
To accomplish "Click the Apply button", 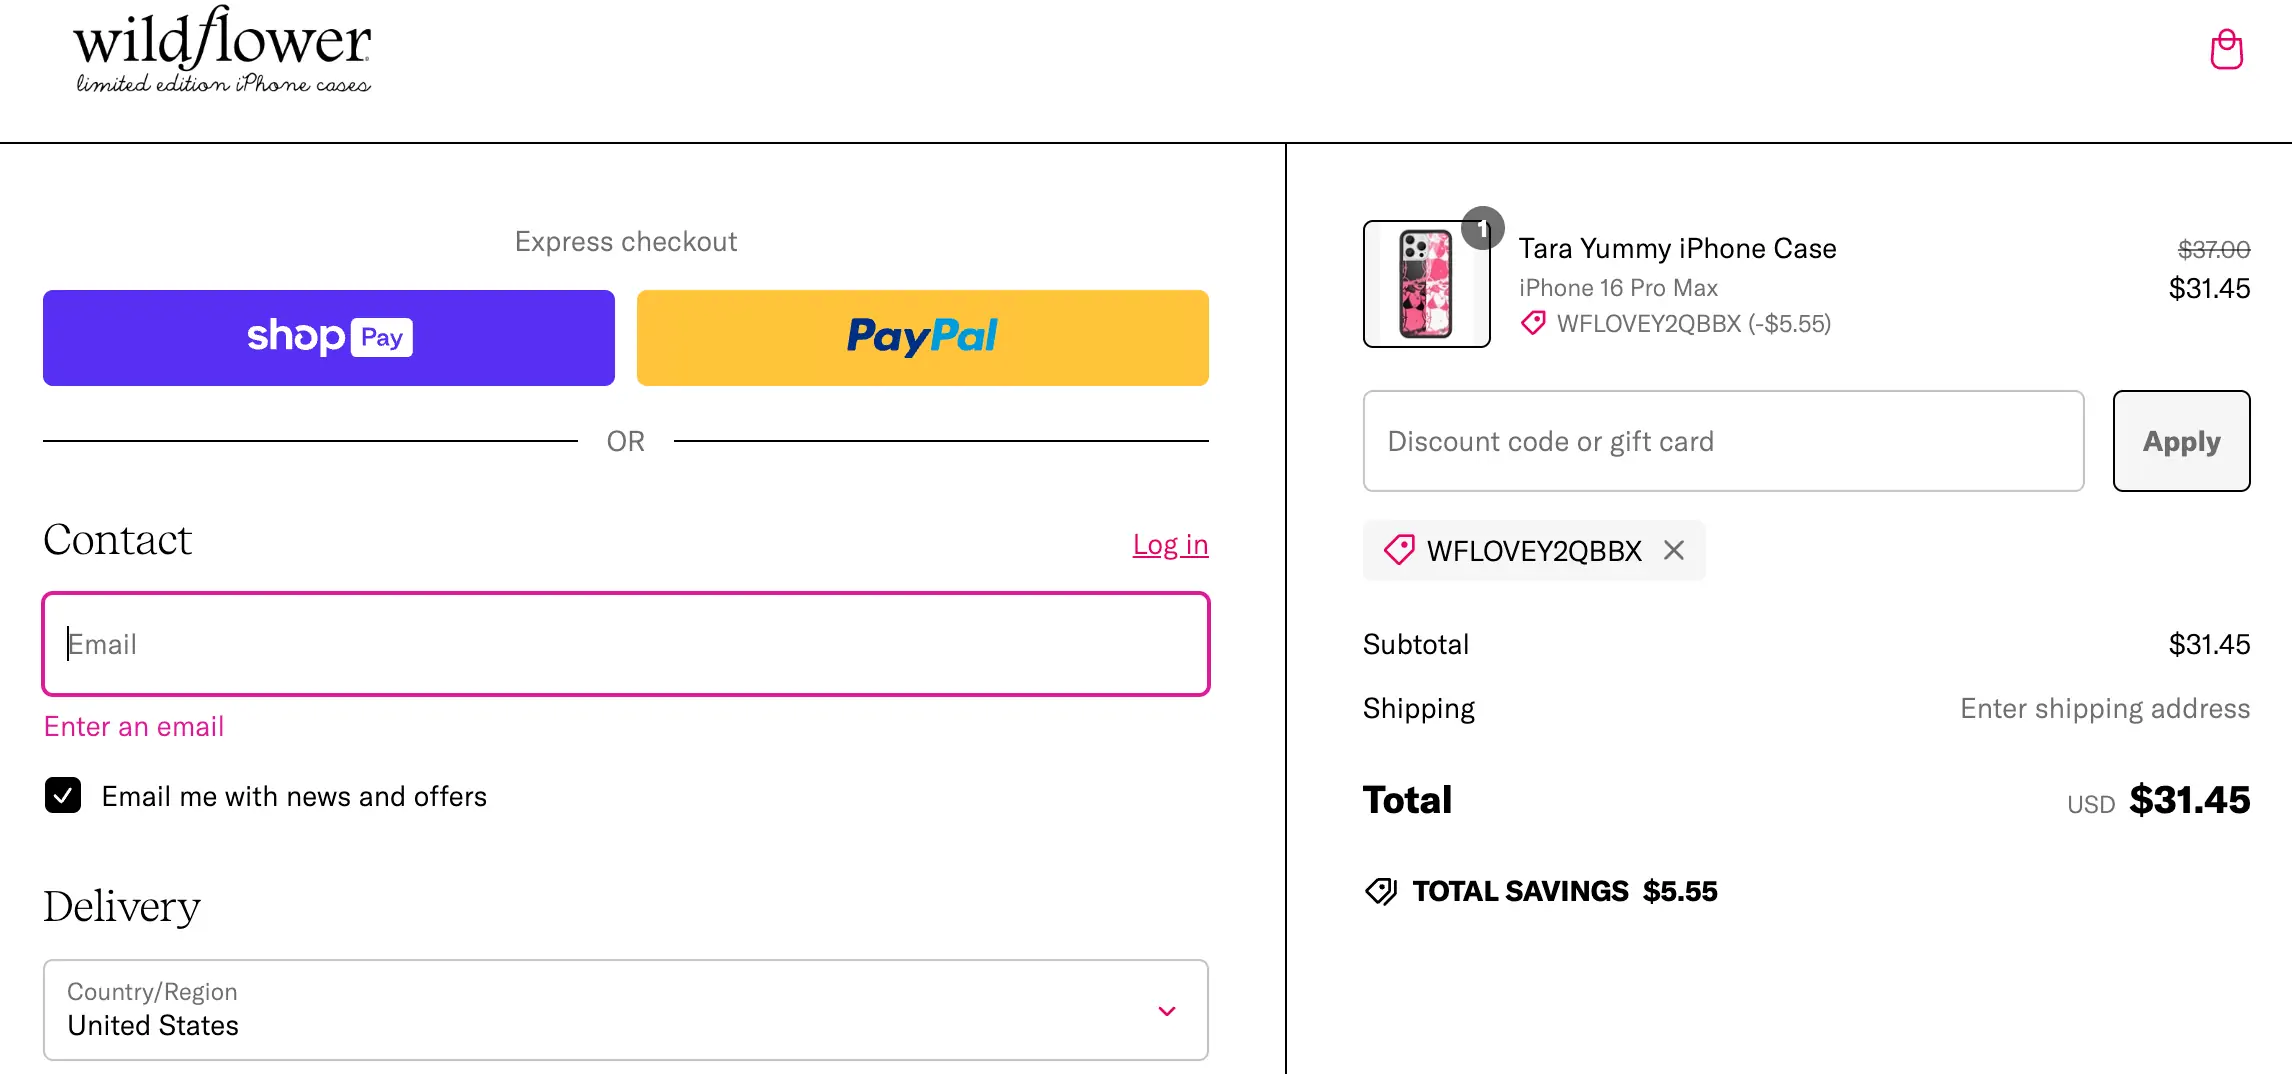I will click(2181, 441).
